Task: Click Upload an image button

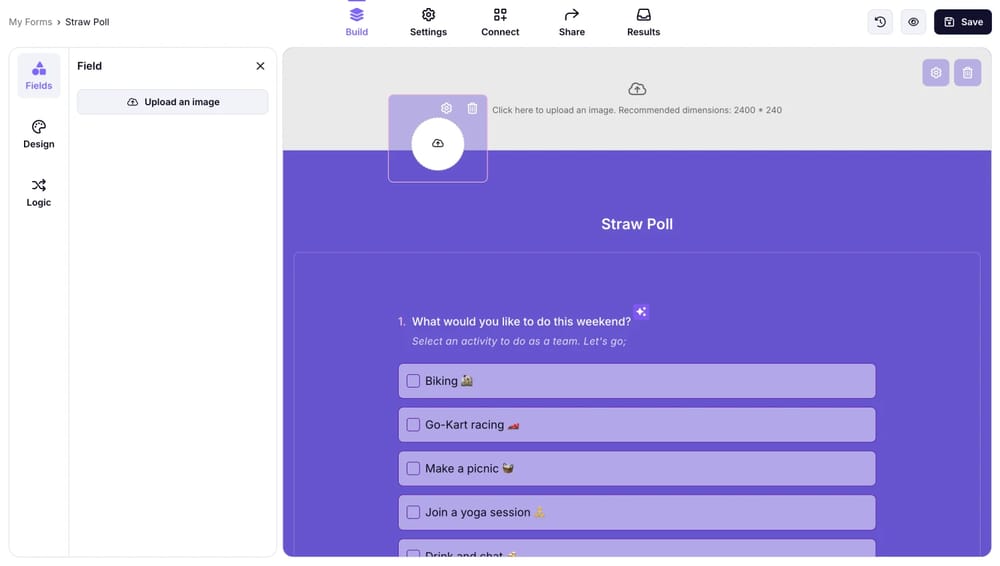Action: pyautogui.click(x=173, y=102)
